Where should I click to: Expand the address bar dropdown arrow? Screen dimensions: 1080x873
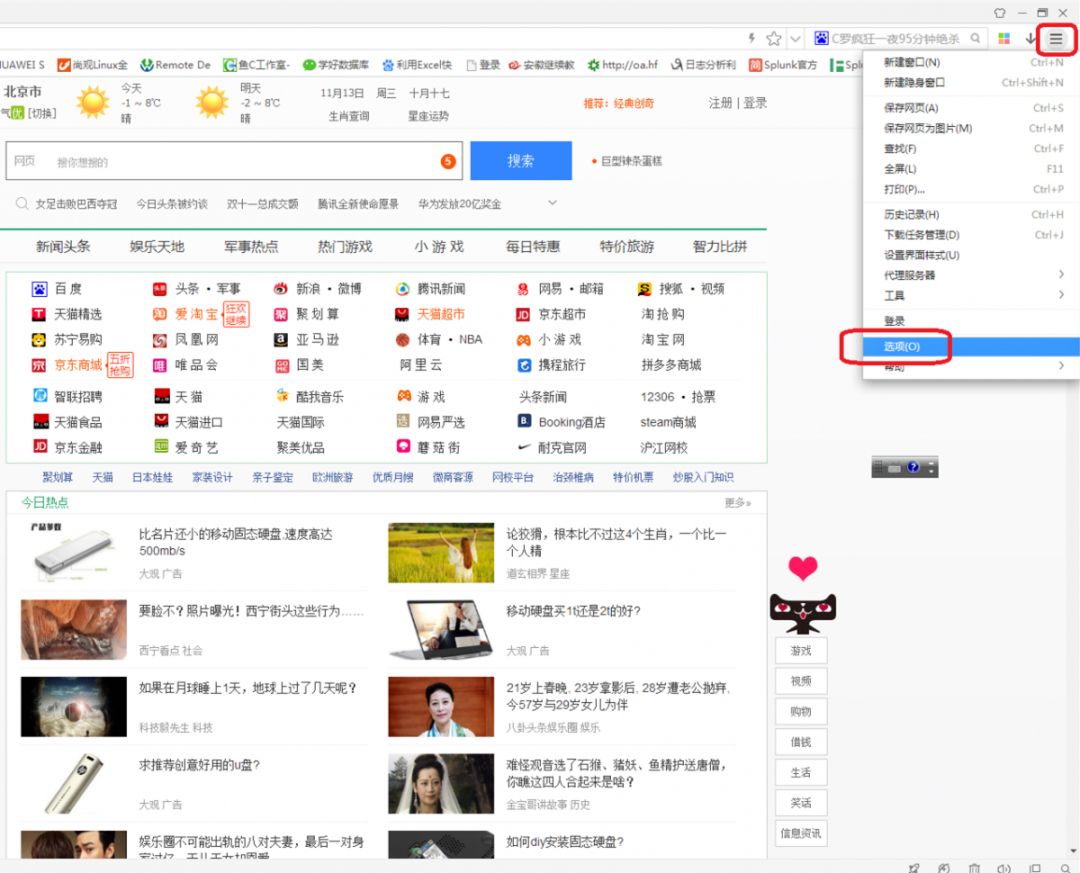click(795, 39)
